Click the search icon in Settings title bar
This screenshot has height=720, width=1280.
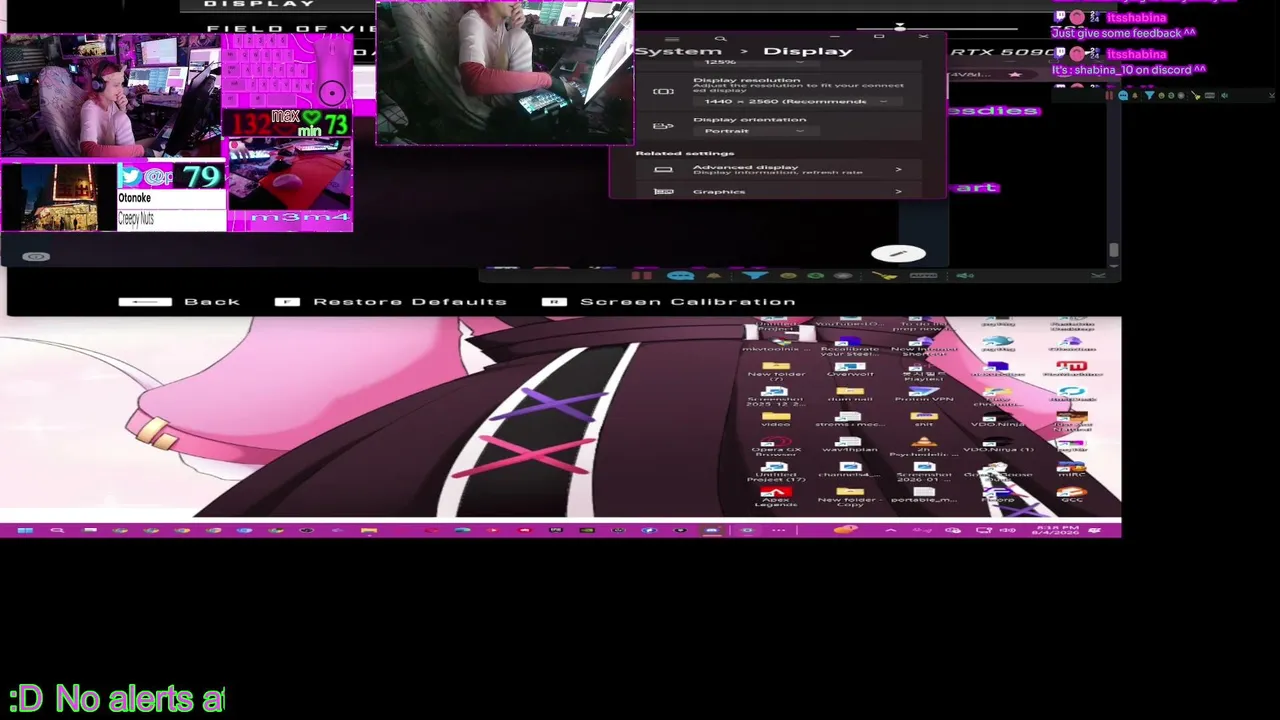tap(720, 38)
